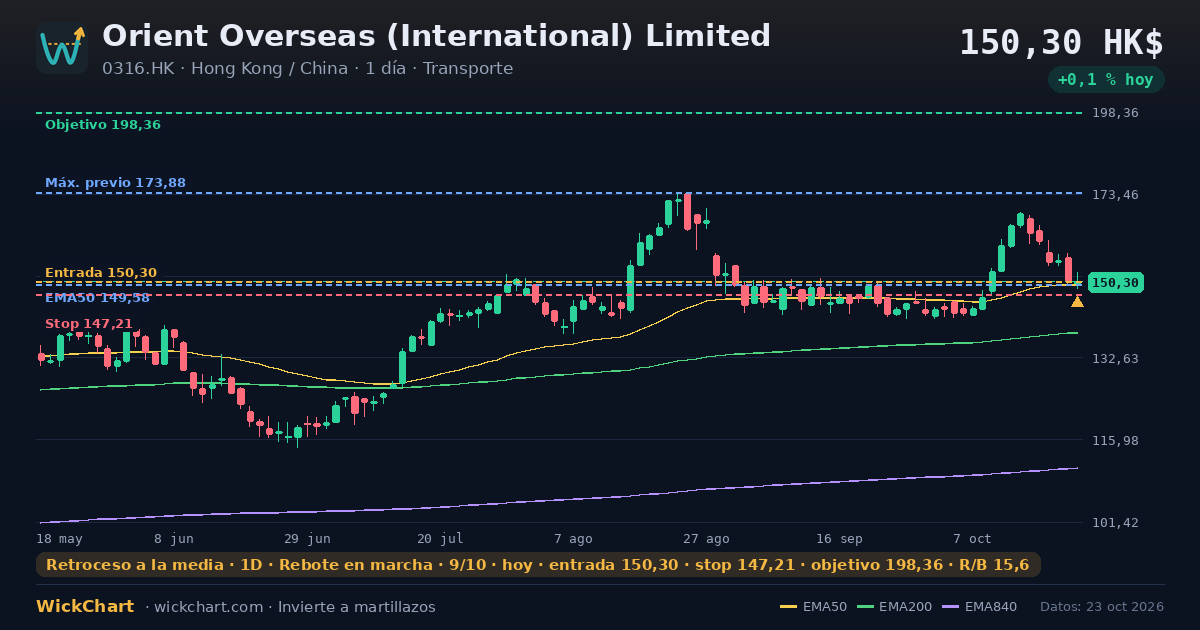Click the current price 150,30 HK$
Image resolution: width=1200 pixels, height=630 pixels.
[1061, 43]
